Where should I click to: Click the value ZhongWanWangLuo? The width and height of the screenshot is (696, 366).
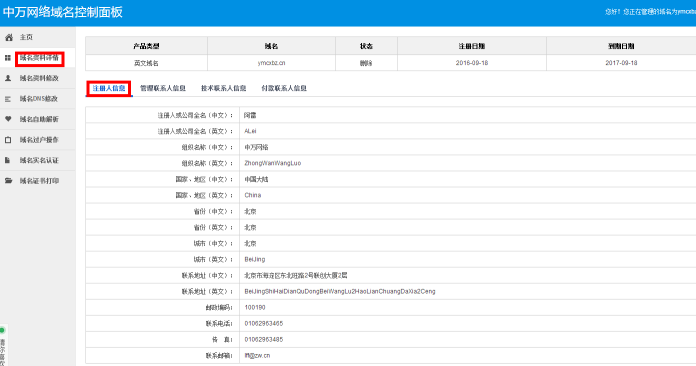click(273, 163)
